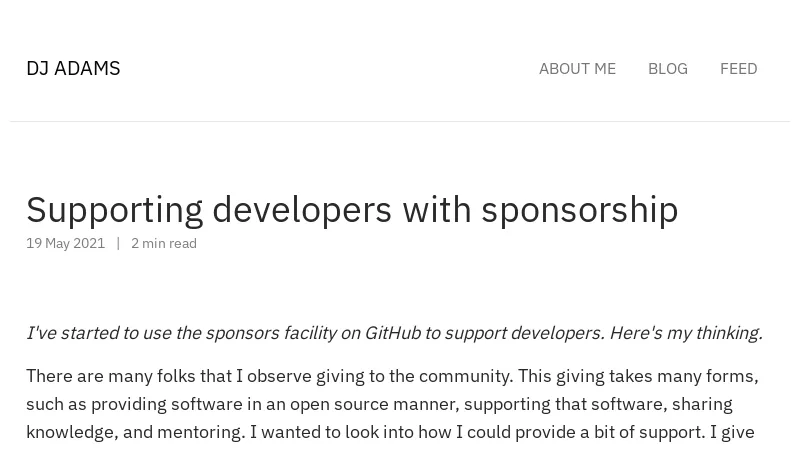Click the '2 min read' label
800x450 pixels.
pos(164,243)
